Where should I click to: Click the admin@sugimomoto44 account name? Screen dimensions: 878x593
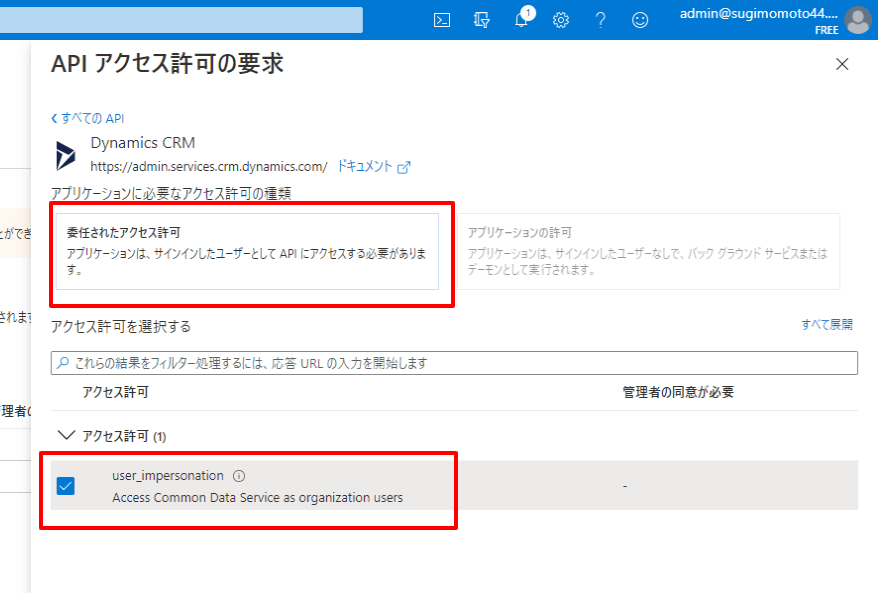coord(759,13)
